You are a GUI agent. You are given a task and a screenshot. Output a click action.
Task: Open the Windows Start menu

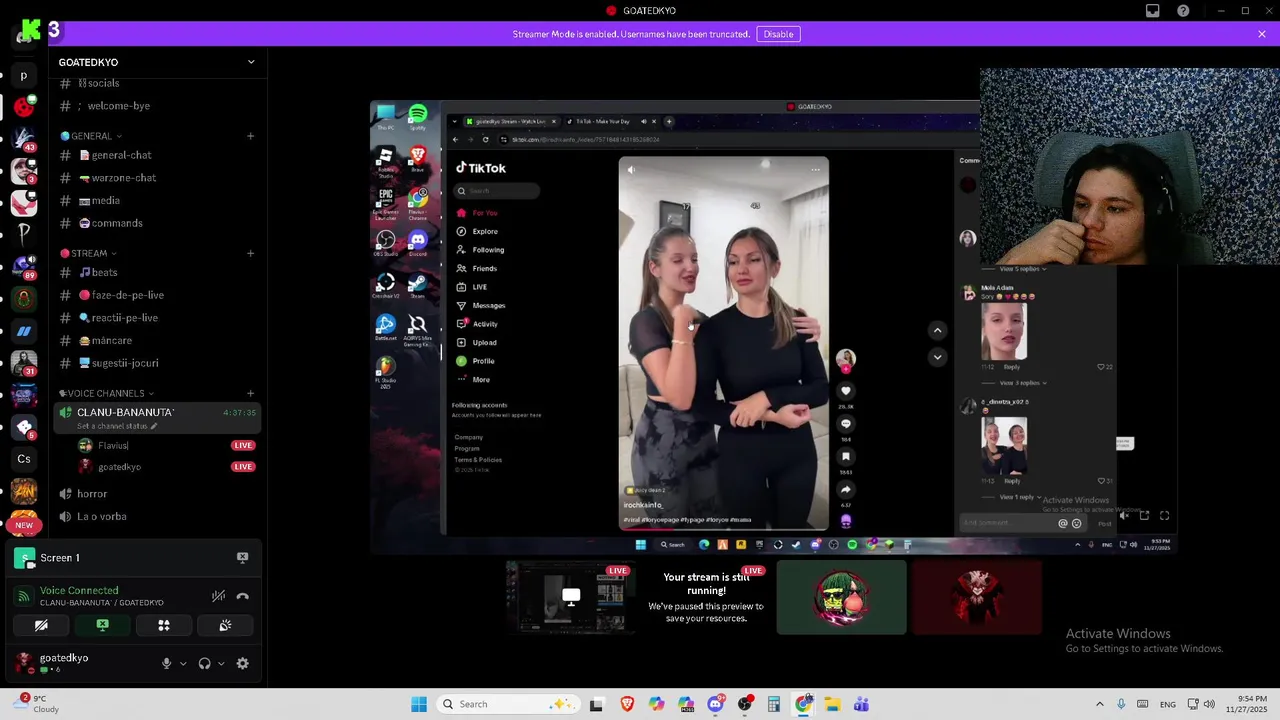[x=419, y=704]
